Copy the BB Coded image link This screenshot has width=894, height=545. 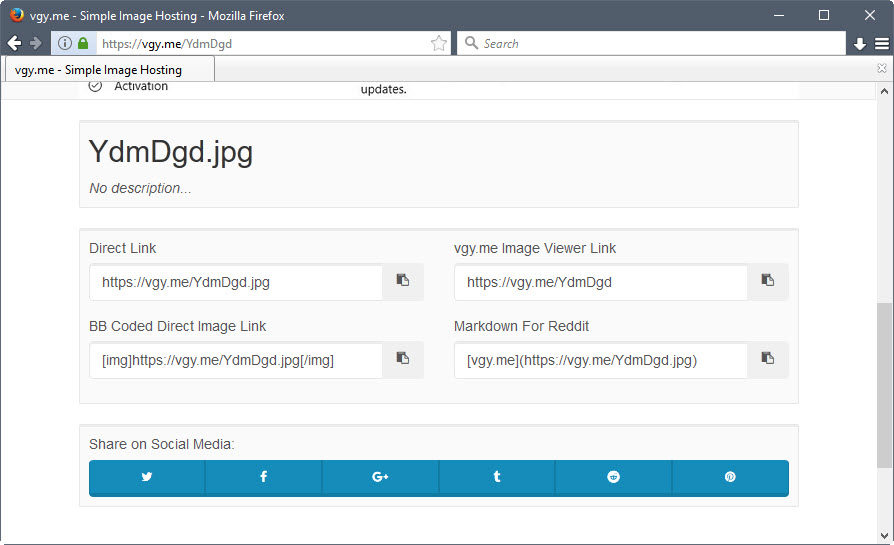tap(403, 359)
